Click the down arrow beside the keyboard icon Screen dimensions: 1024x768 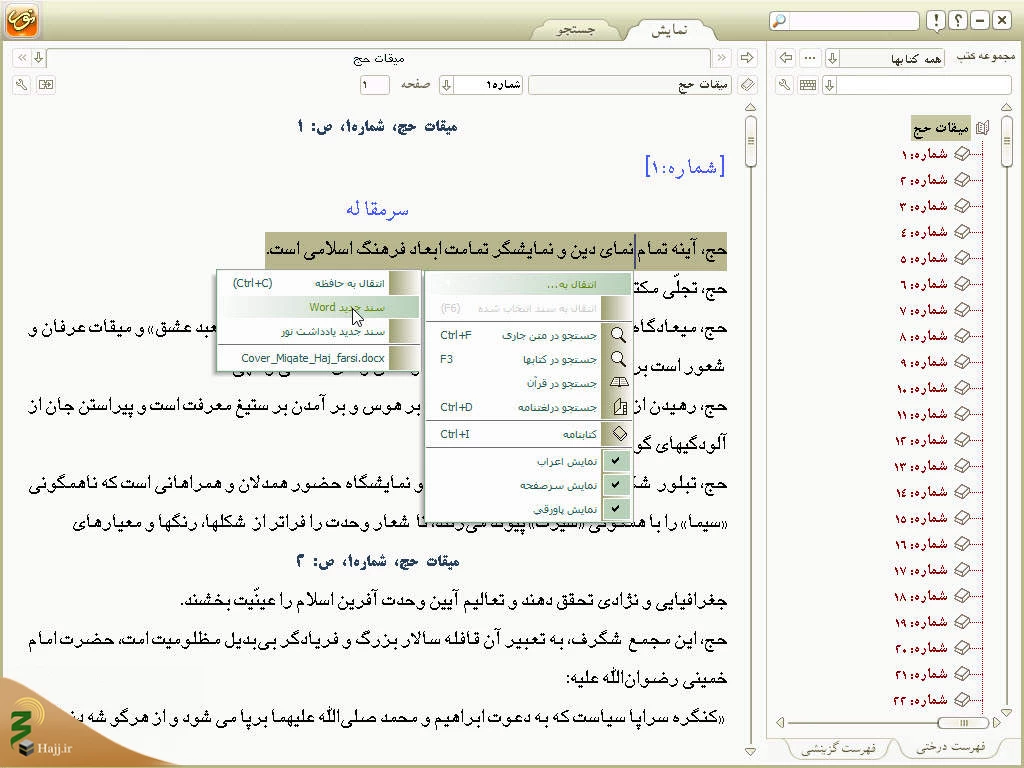(829, 85)
